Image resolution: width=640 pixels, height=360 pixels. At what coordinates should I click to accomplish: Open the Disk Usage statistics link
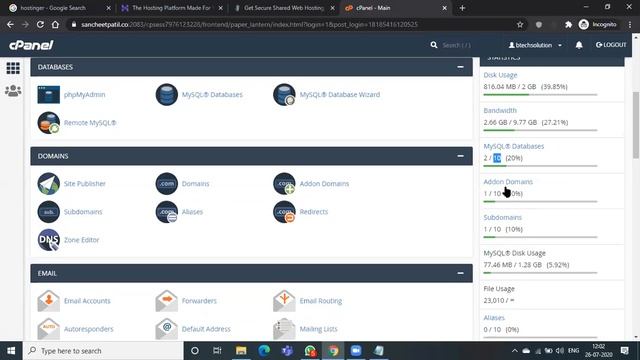click(x=500, y=75)
